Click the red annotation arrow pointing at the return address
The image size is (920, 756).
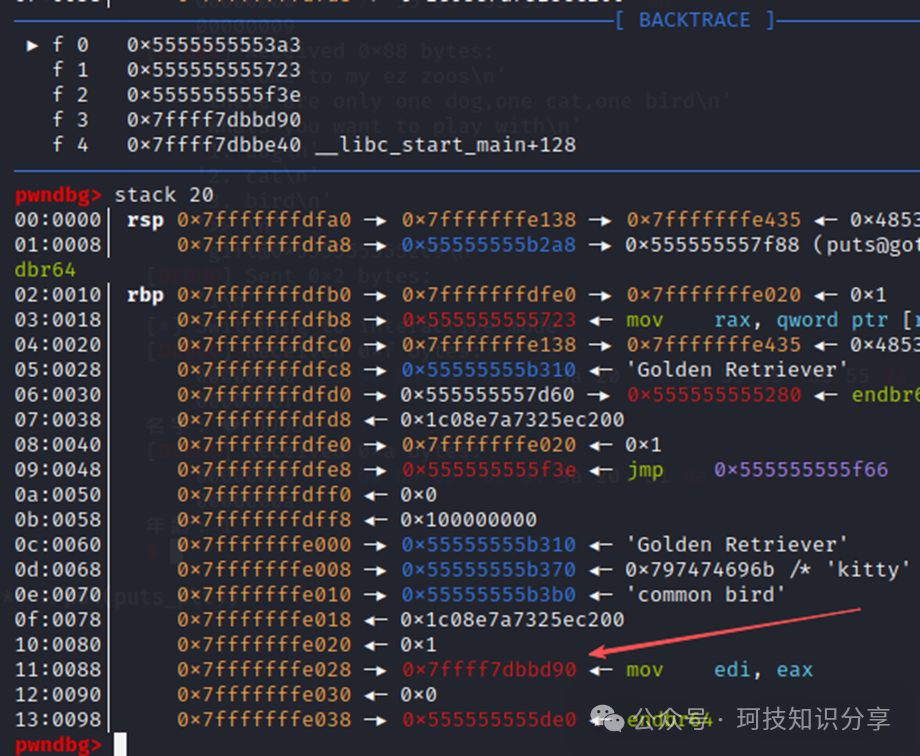tap(725, 630)
